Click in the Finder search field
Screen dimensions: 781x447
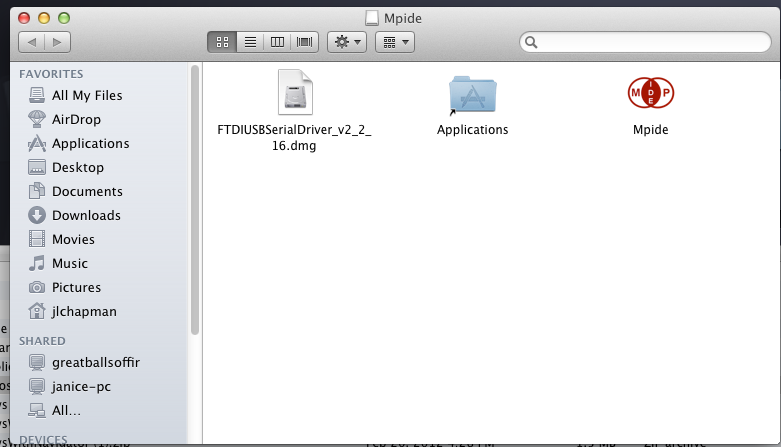click(645, 42)
